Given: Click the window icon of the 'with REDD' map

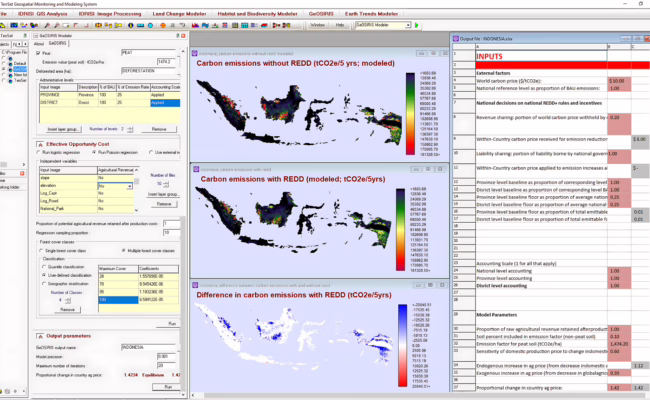Looking at the screenshot, I should point(196,169).
